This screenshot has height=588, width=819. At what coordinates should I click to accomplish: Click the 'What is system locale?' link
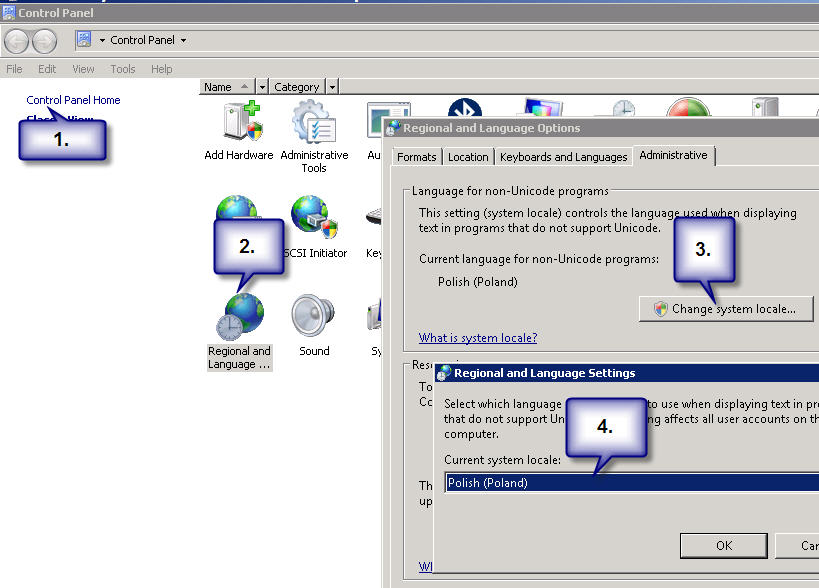click(478, 338)
